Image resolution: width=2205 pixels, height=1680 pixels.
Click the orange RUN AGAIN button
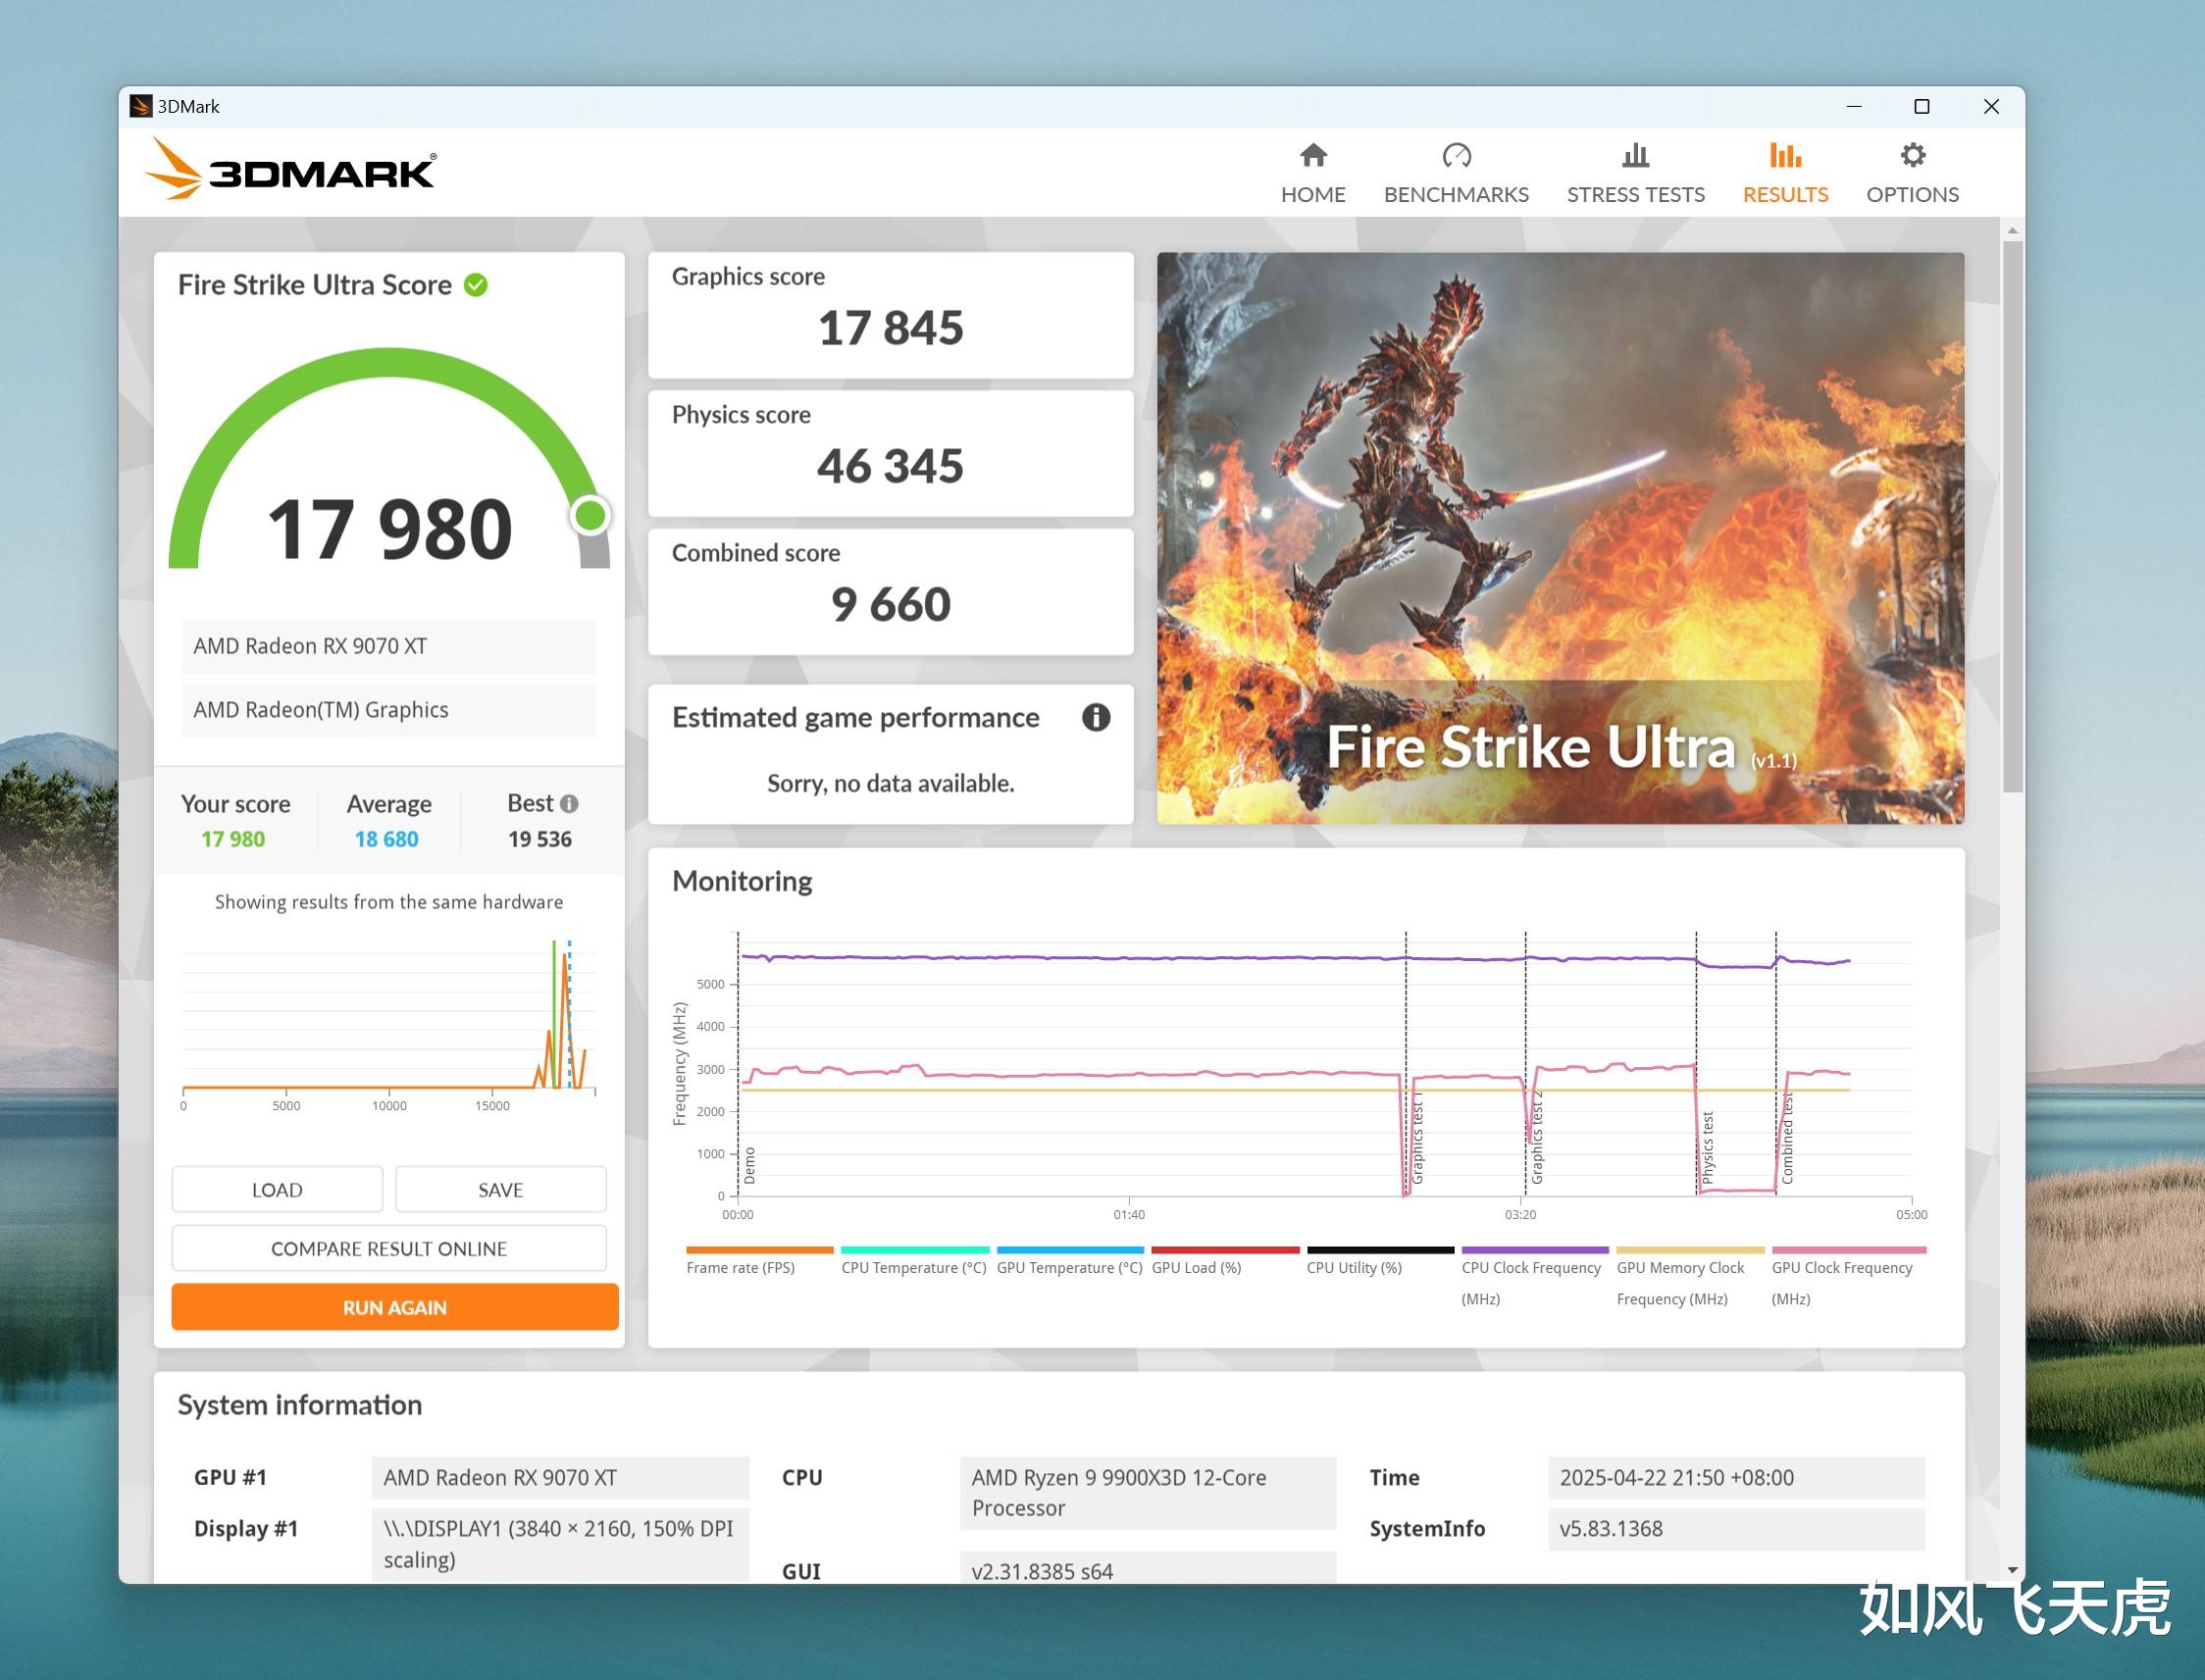point(395,1308)
